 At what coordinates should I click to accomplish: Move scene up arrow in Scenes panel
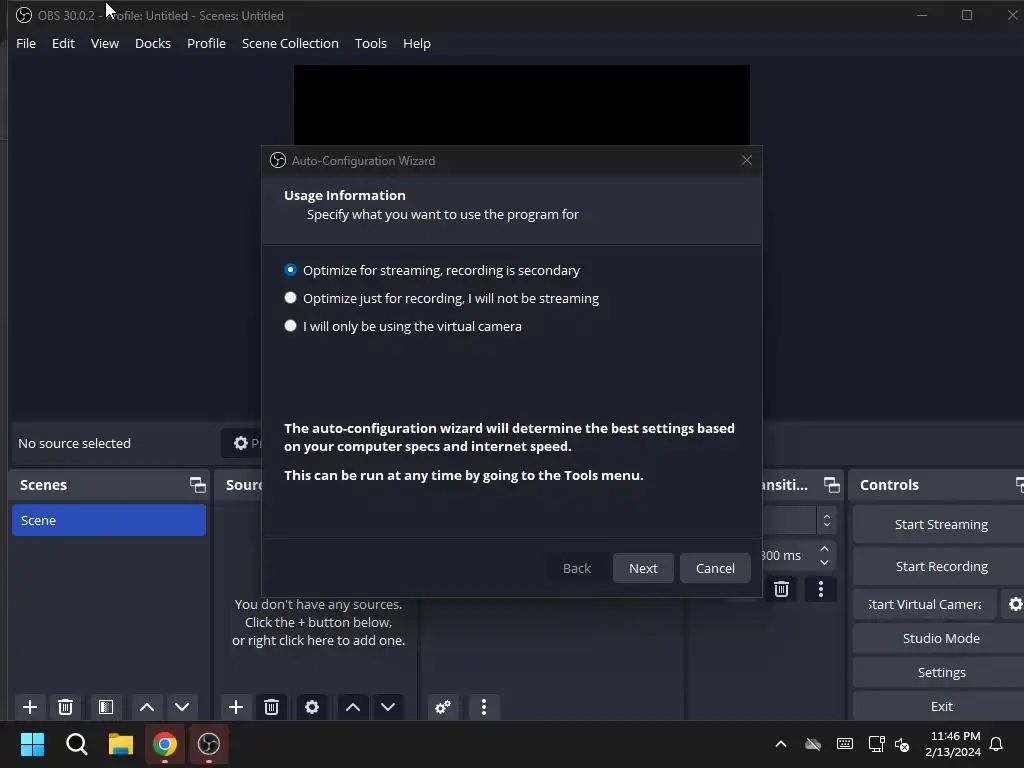click(x=147, y=707)
